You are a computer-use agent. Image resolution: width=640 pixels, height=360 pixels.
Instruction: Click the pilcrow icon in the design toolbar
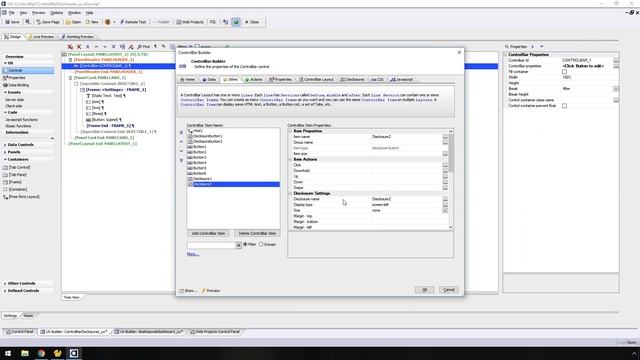156,47
